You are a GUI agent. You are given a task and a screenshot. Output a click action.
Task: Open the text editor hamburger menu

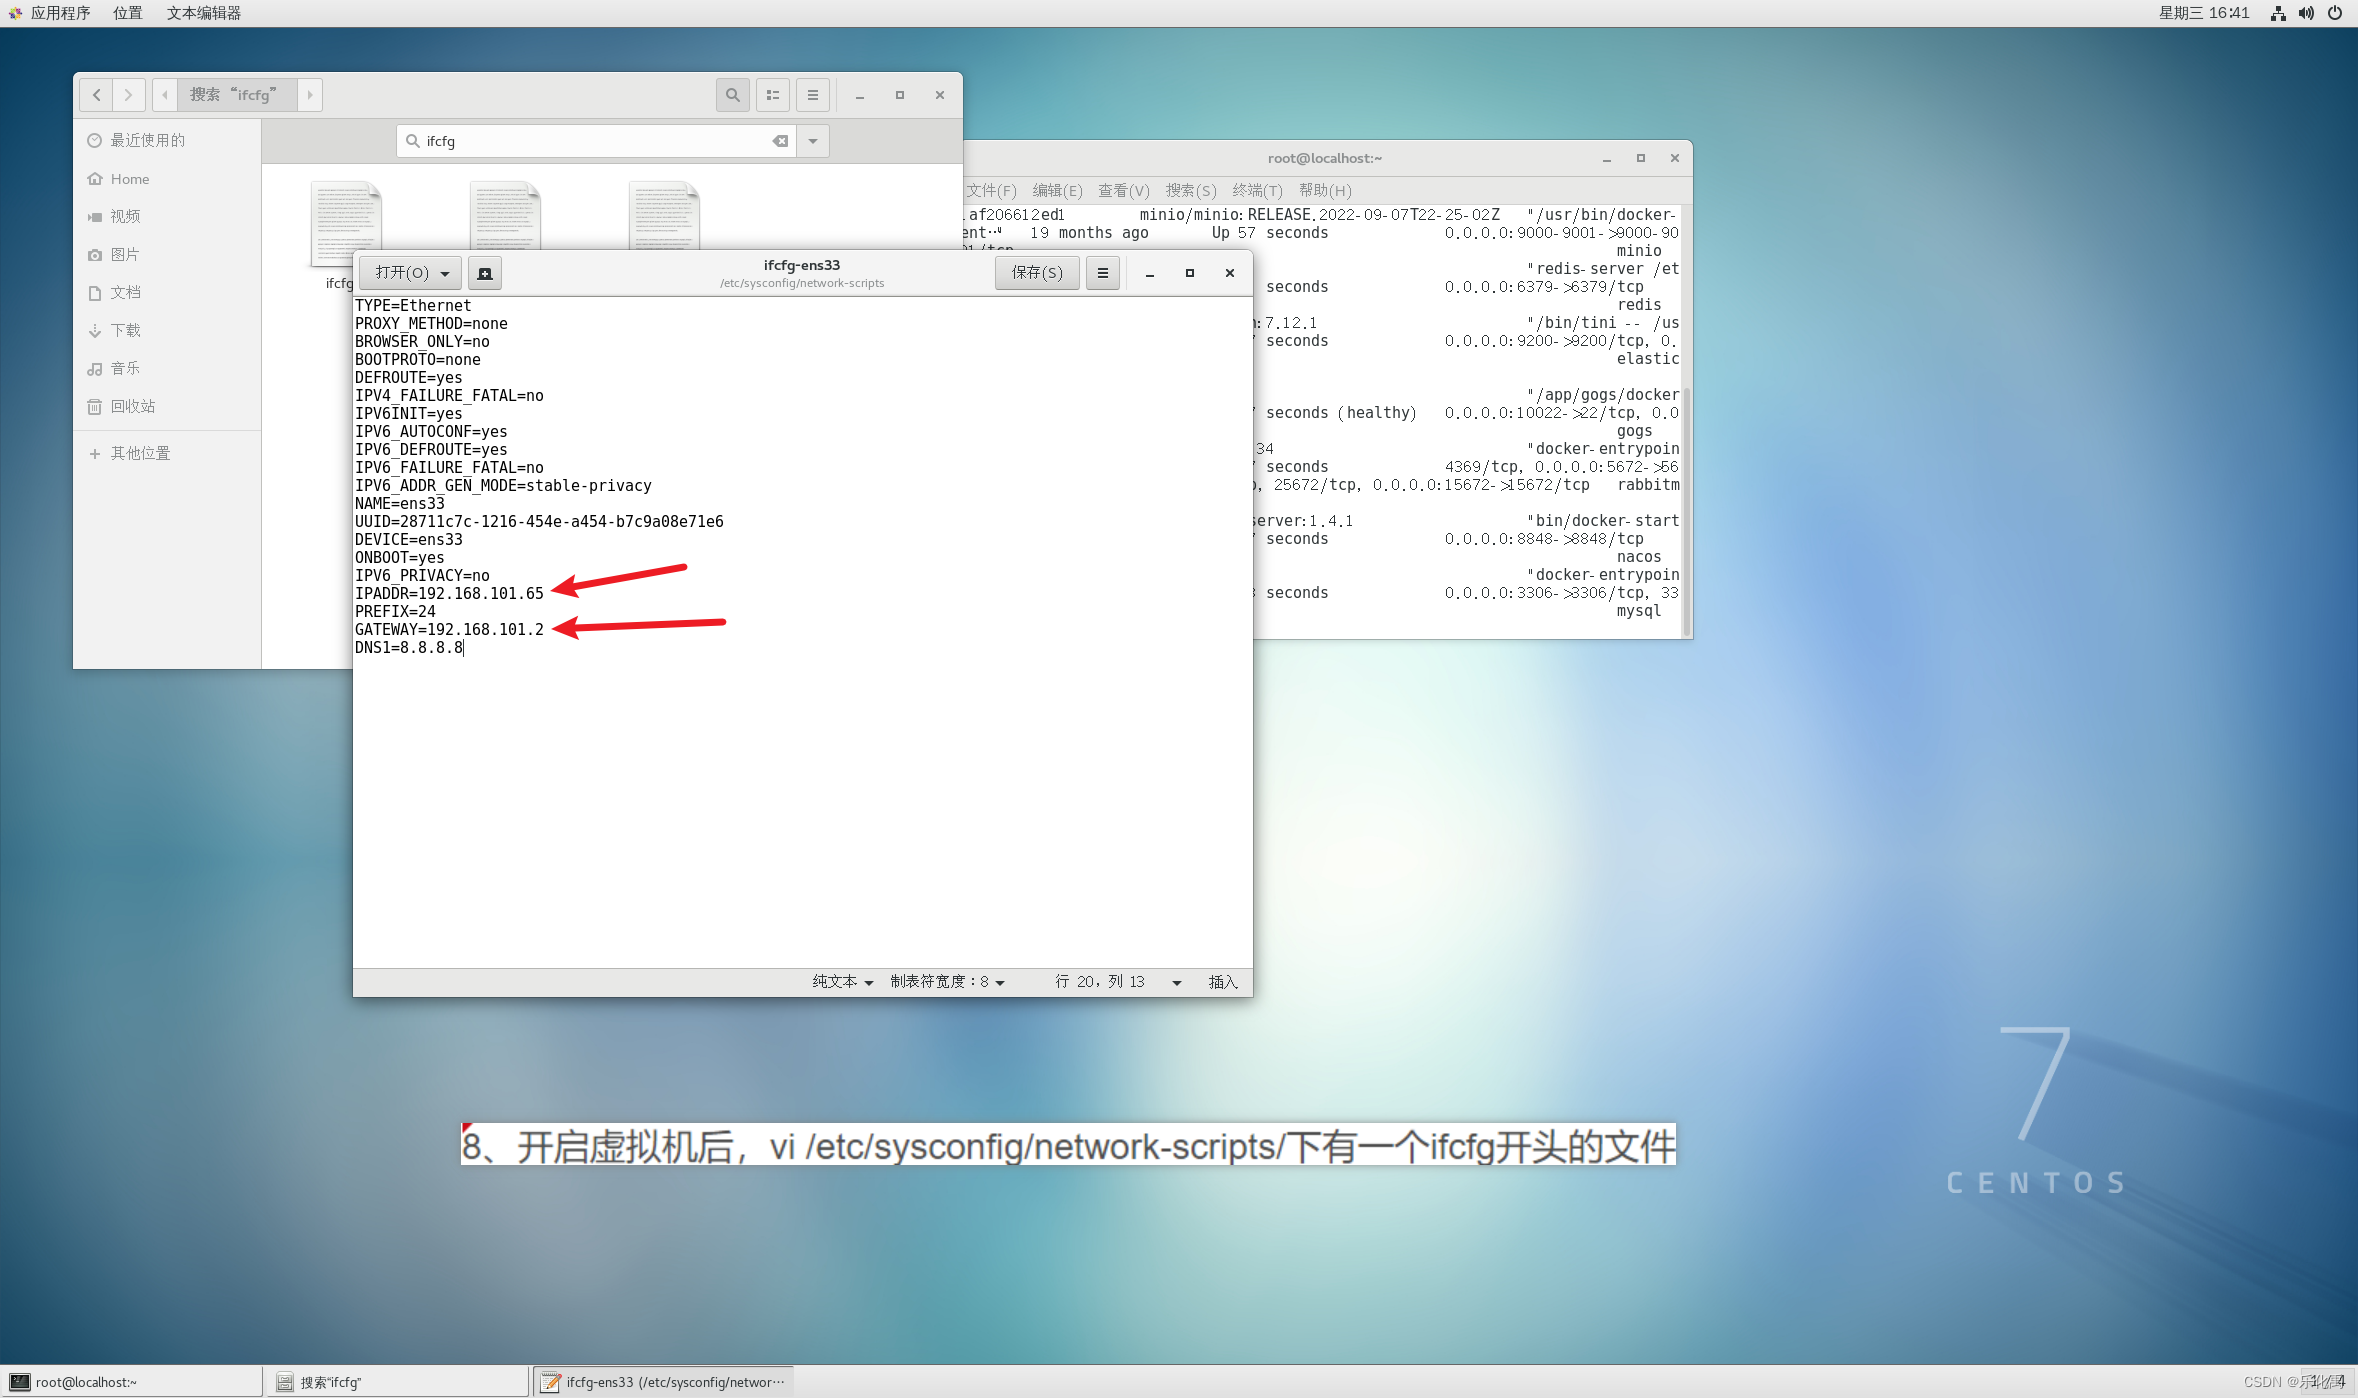[1102, 273]
